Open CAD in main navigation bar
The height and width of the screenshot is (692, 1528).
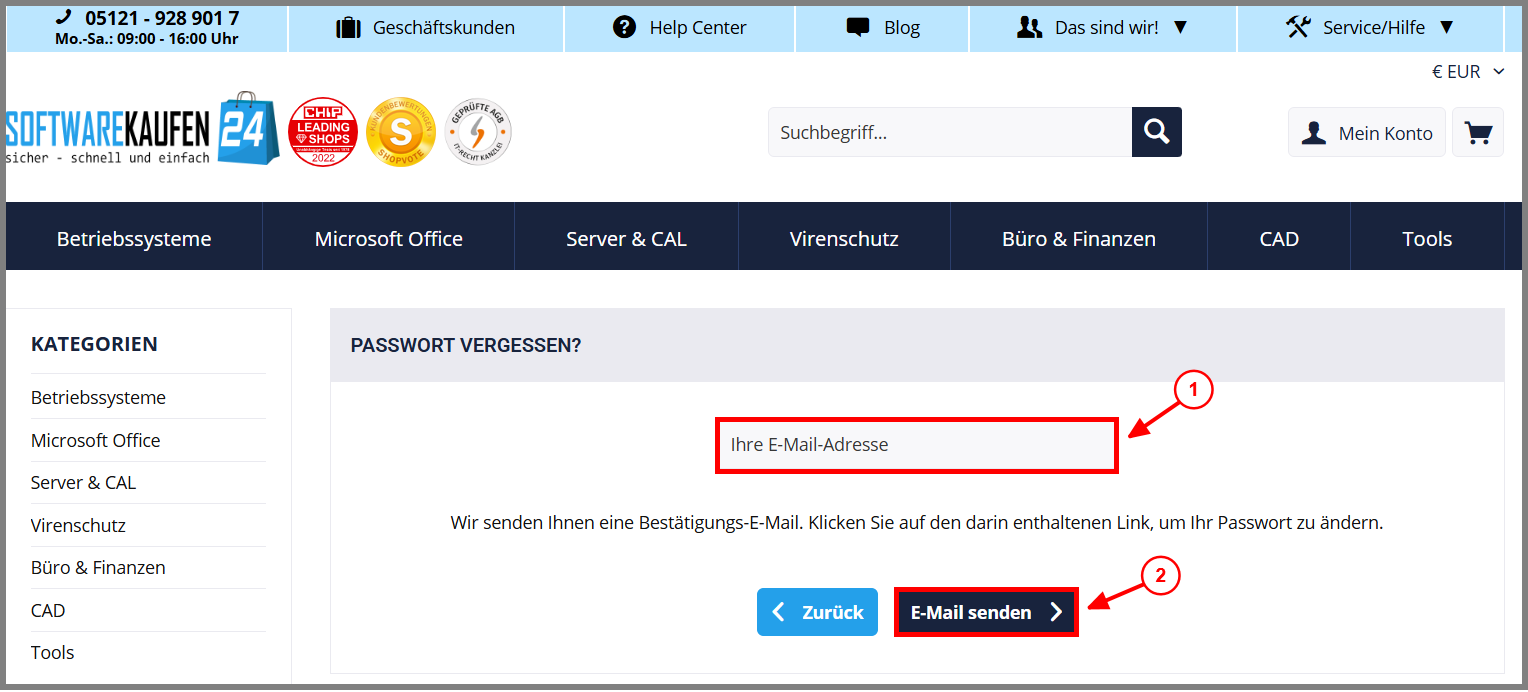click(1279, 239)
